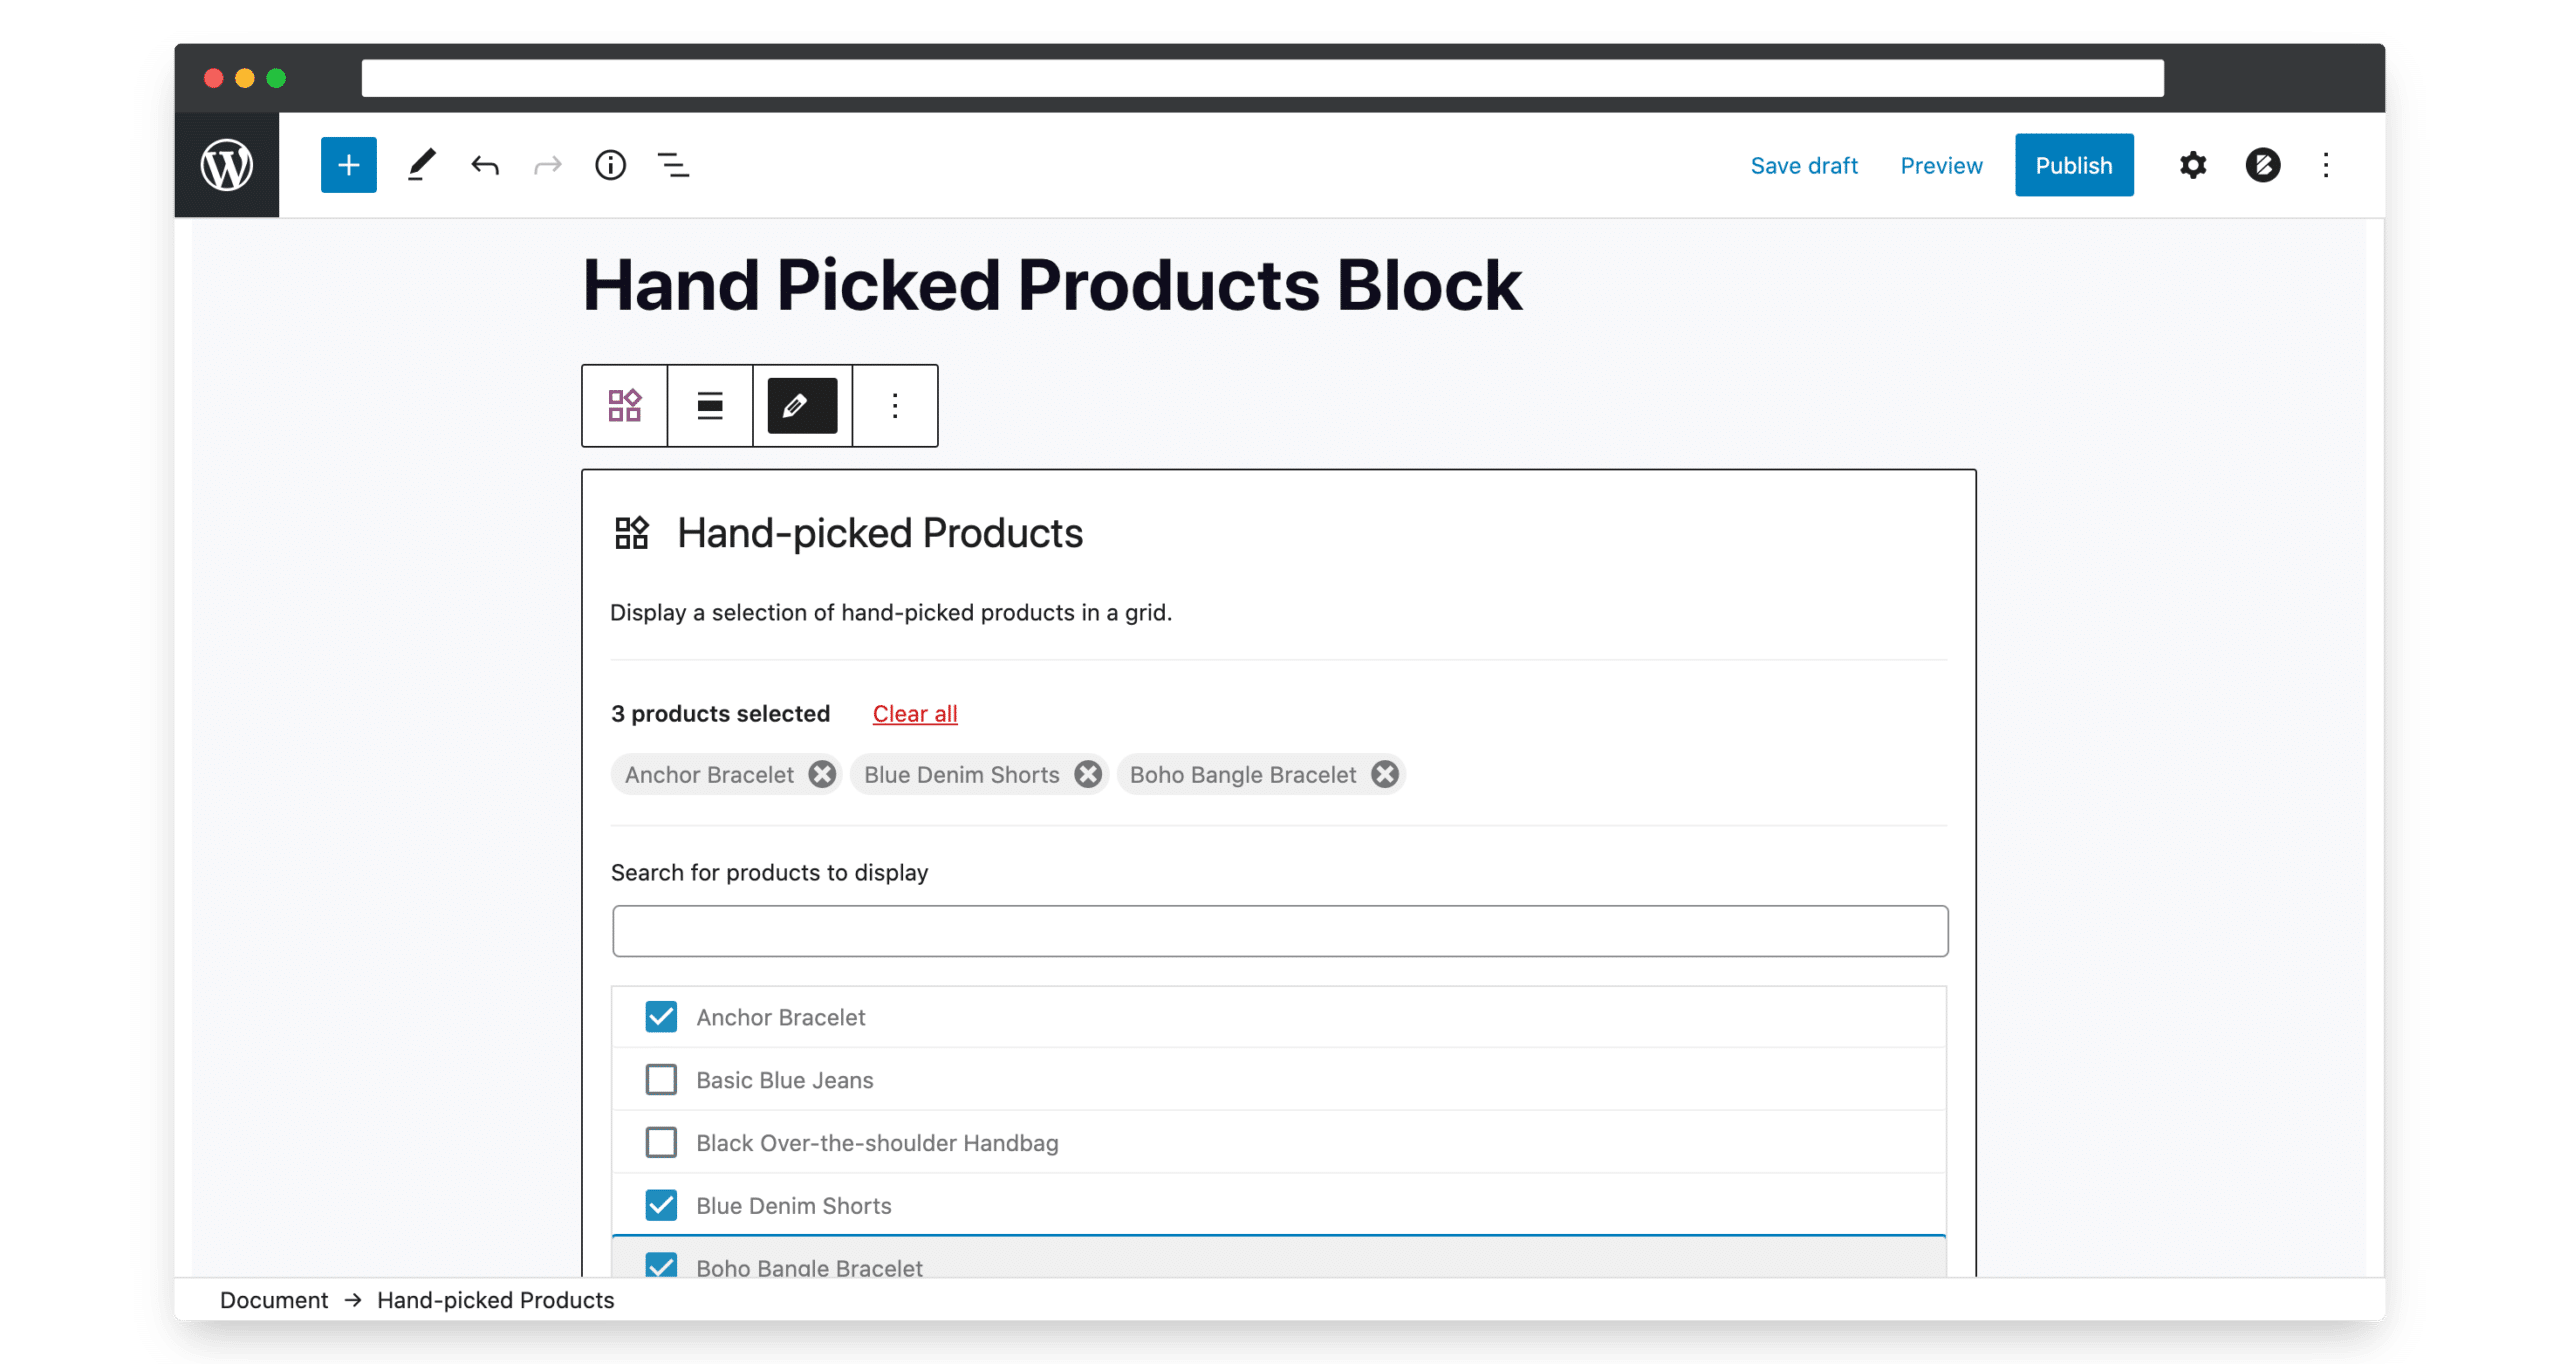The height and width of the screenshot is (1364, 2560).
Task: Toggle the block edit pencil button
Action: coord(802,405)
